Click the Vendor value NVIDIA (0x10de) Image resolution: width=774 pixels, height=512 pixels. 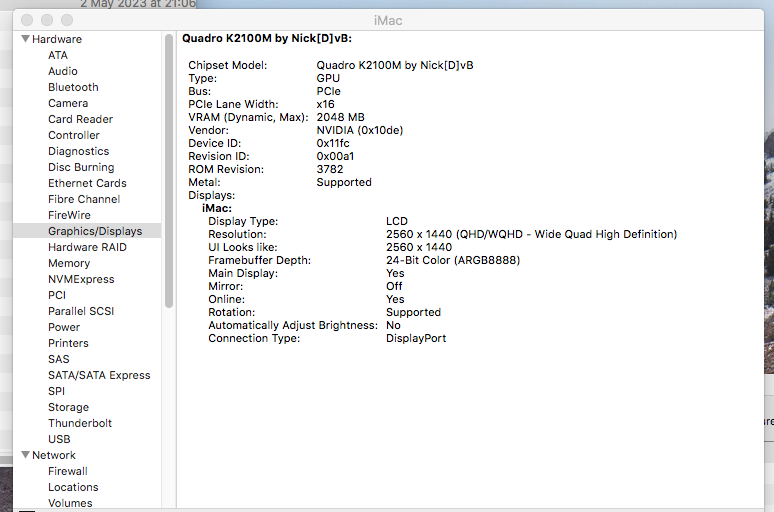[360, 130]
